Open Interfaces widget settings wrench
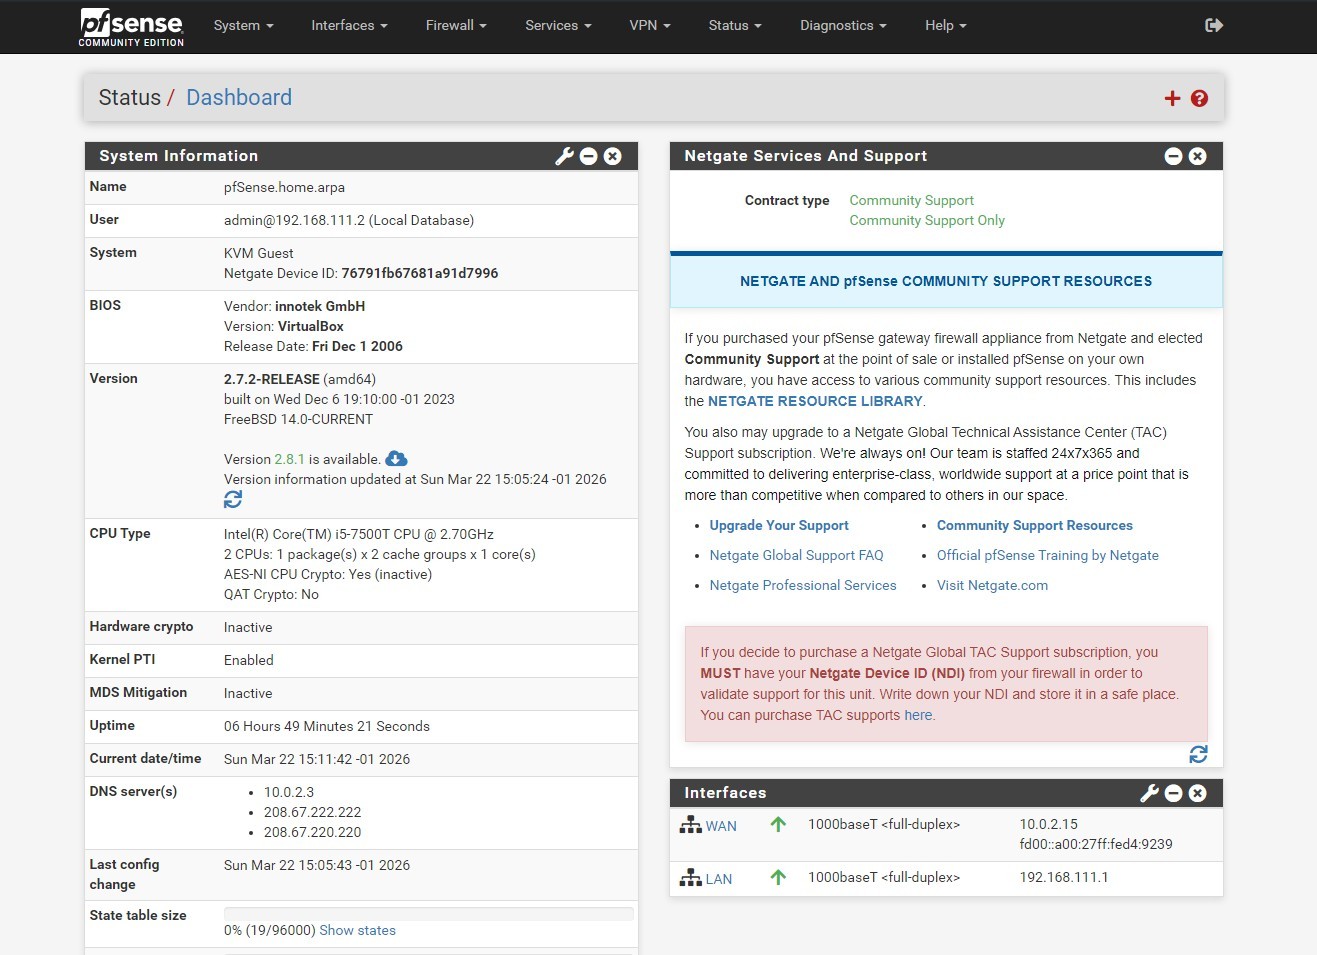 coord(1148,793)
